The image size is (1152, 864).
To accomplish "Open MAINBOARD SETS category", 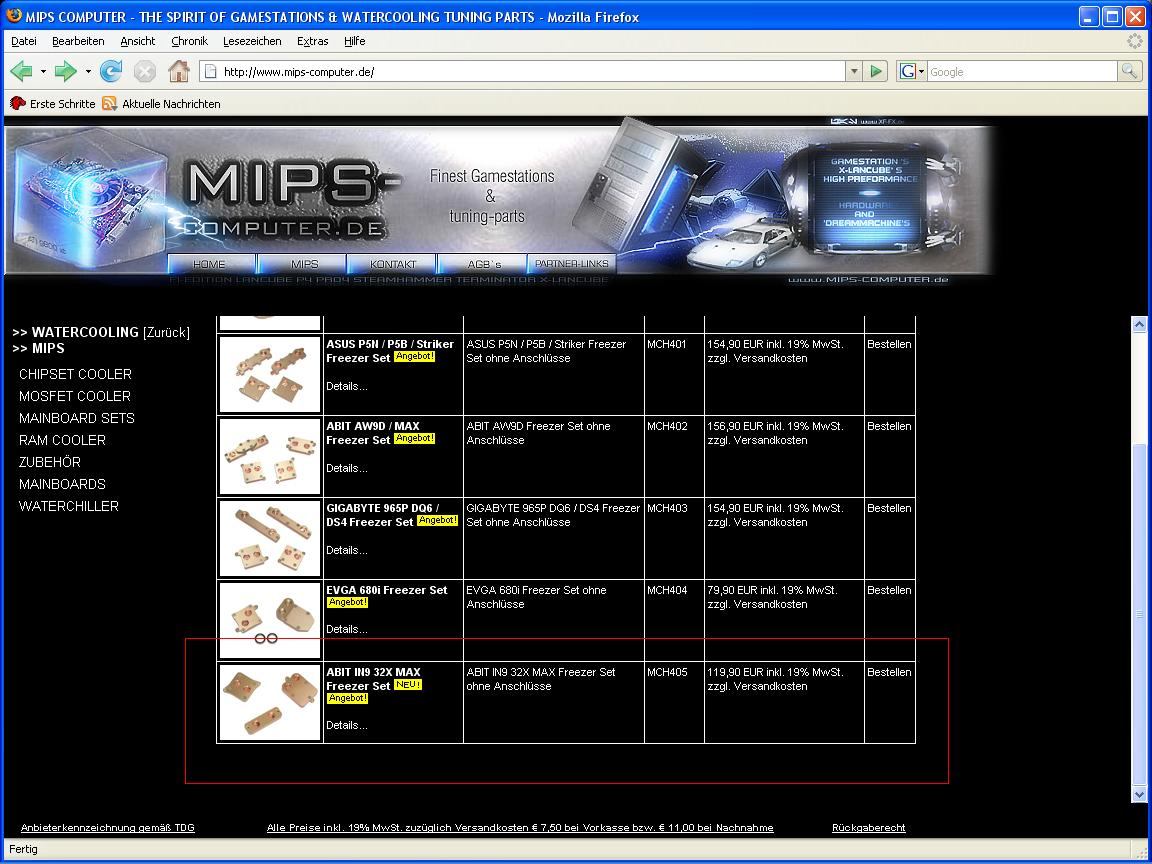I will (77, 418).
